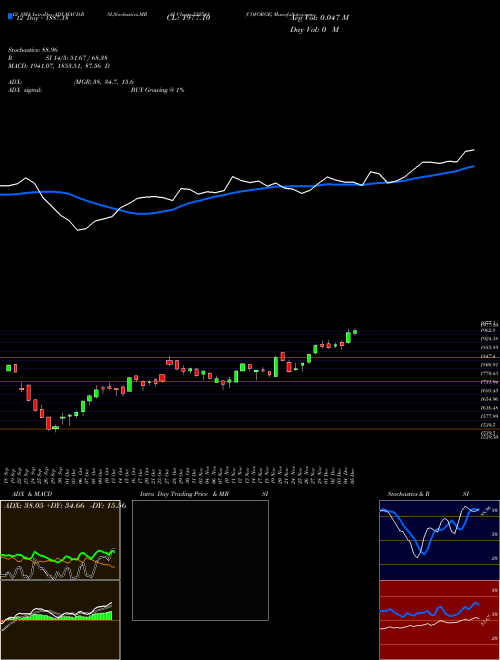Open the red RSI chart panel
The image size is (500, 660).
(439, 620)
